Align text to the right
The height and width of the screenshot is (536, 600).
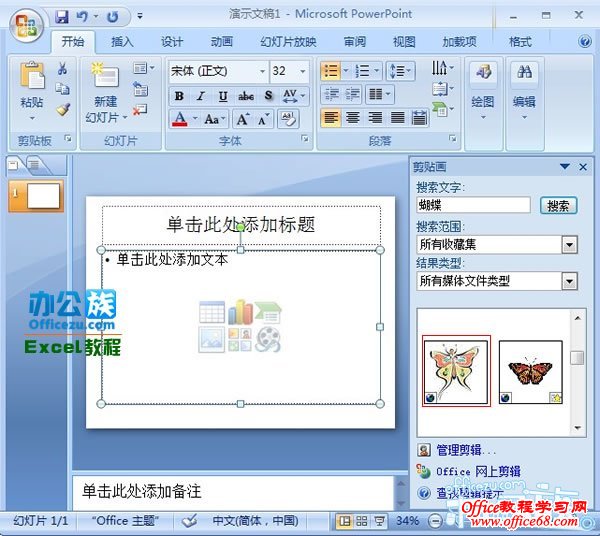click(375, 118)
